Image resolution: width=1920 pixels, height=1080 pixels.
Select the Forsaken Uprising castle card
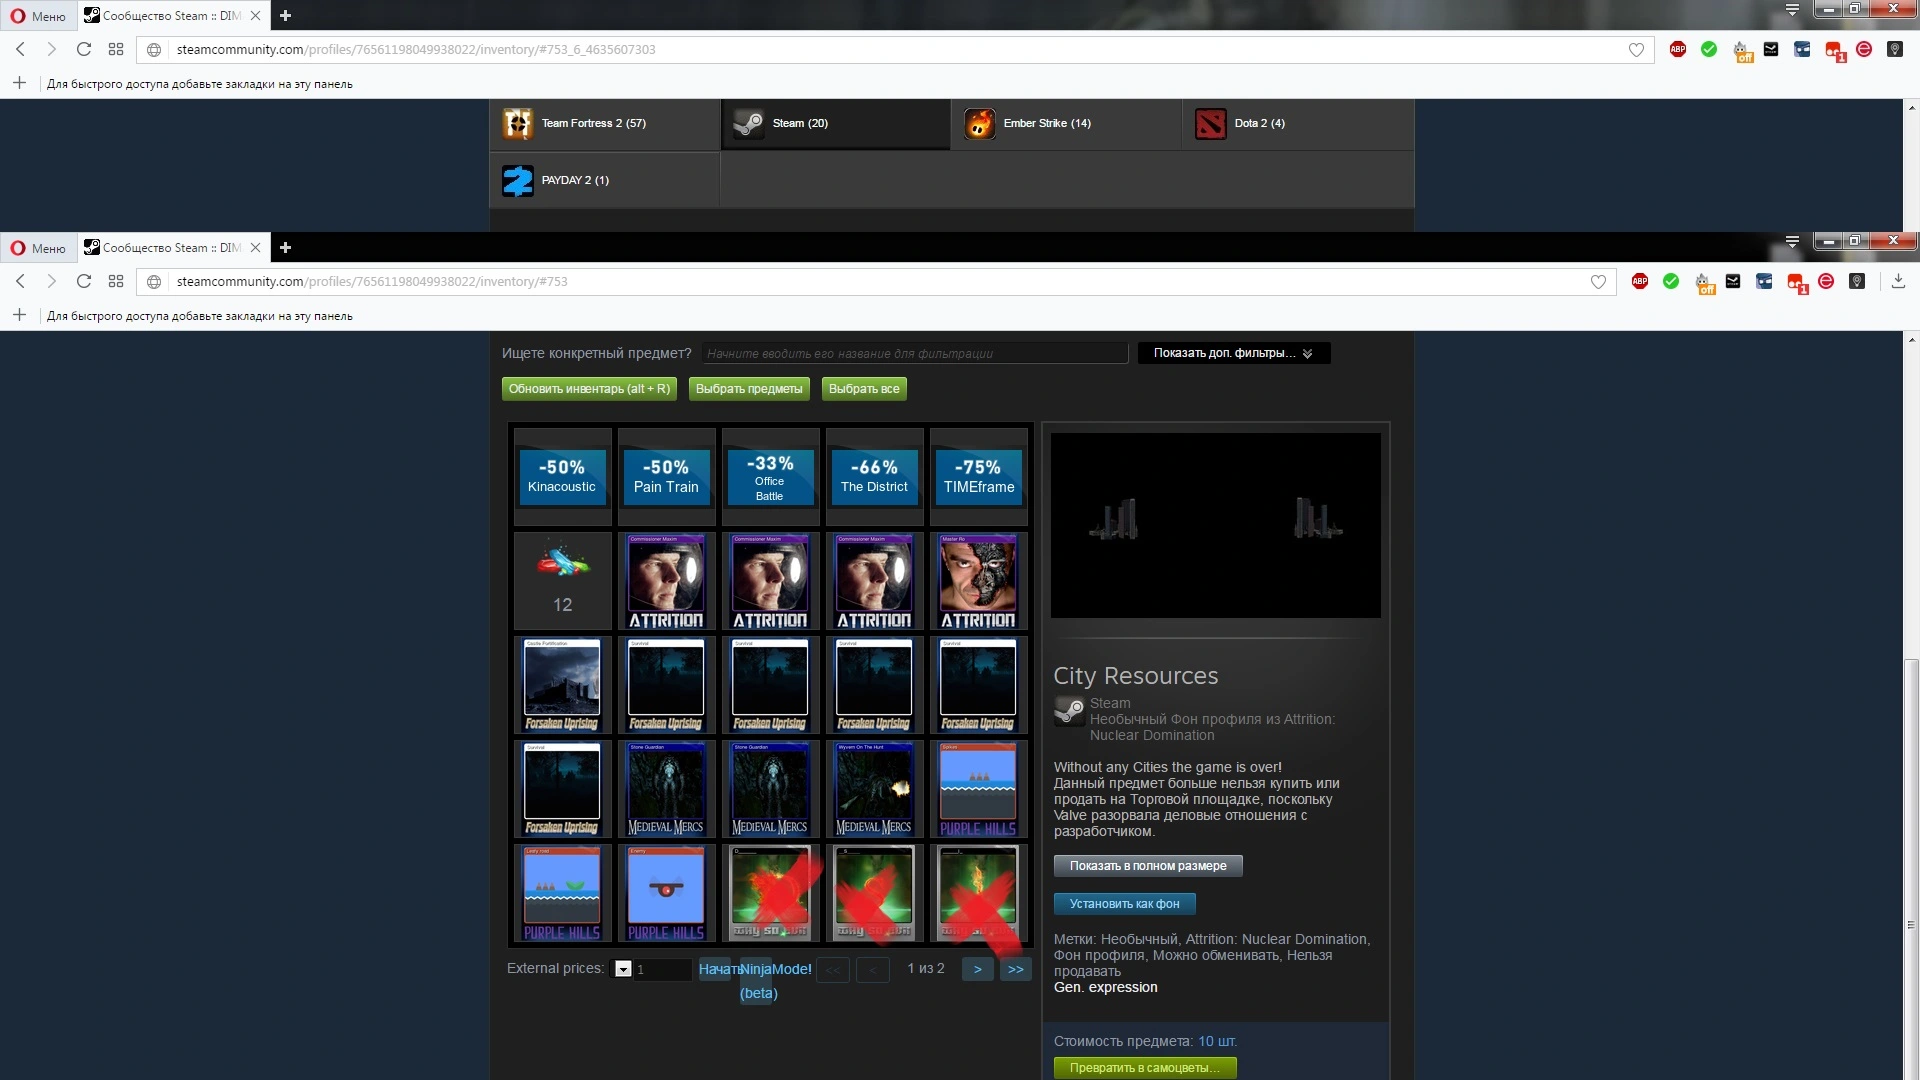click(563, 685)
